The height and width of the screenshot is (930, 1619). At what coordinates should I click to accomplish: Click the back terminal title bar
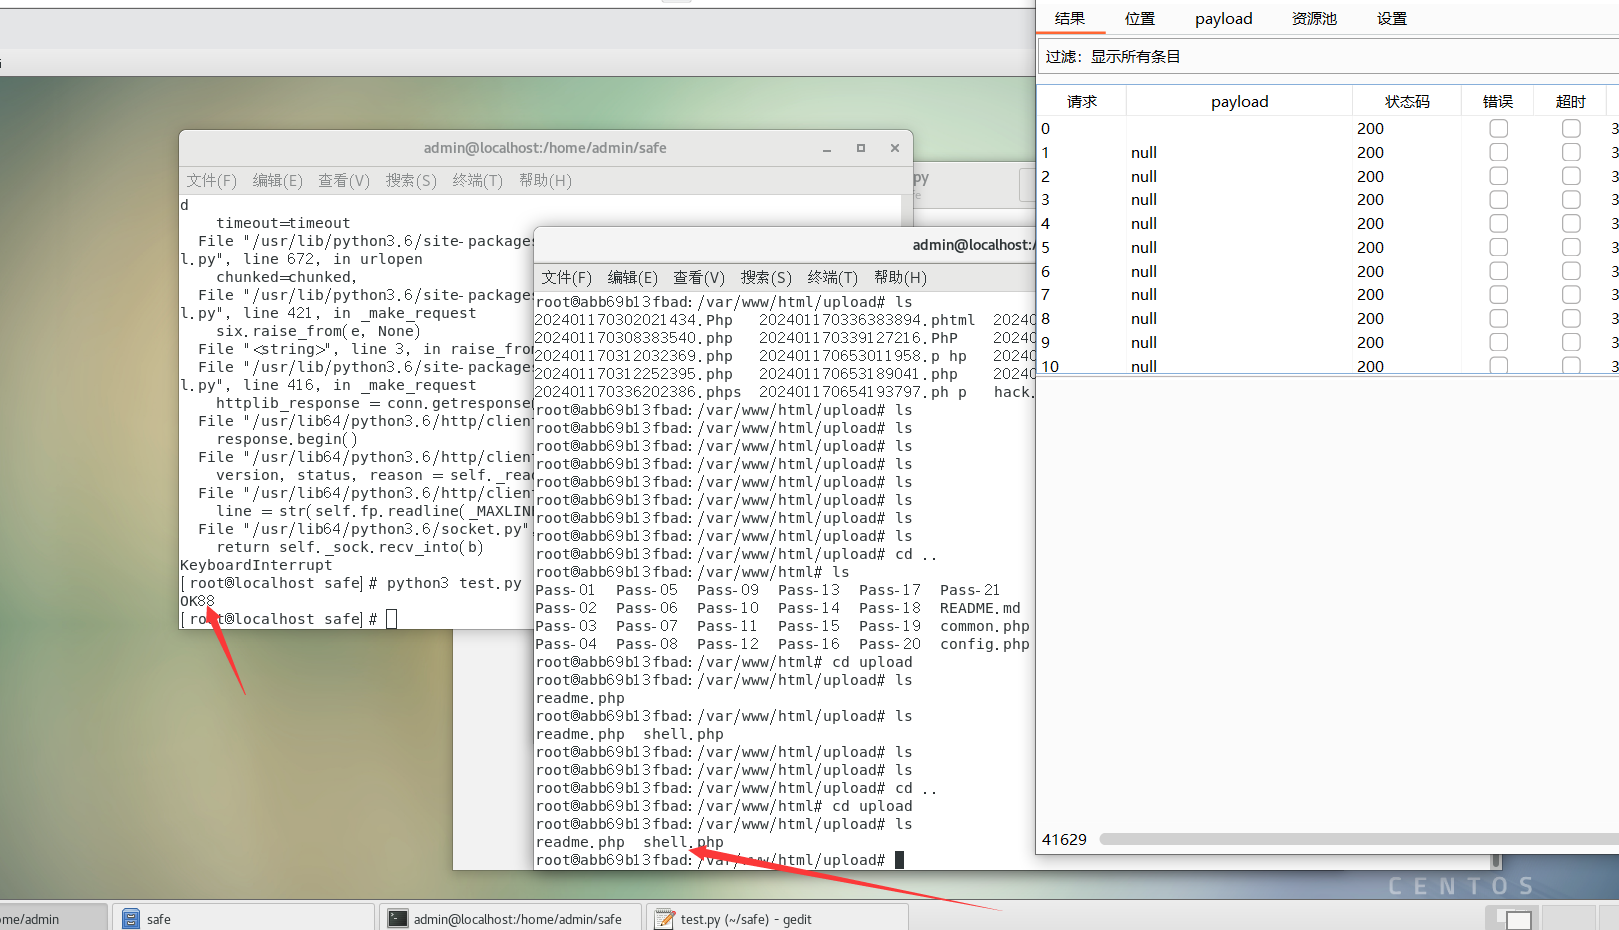[x=545, y=148]
